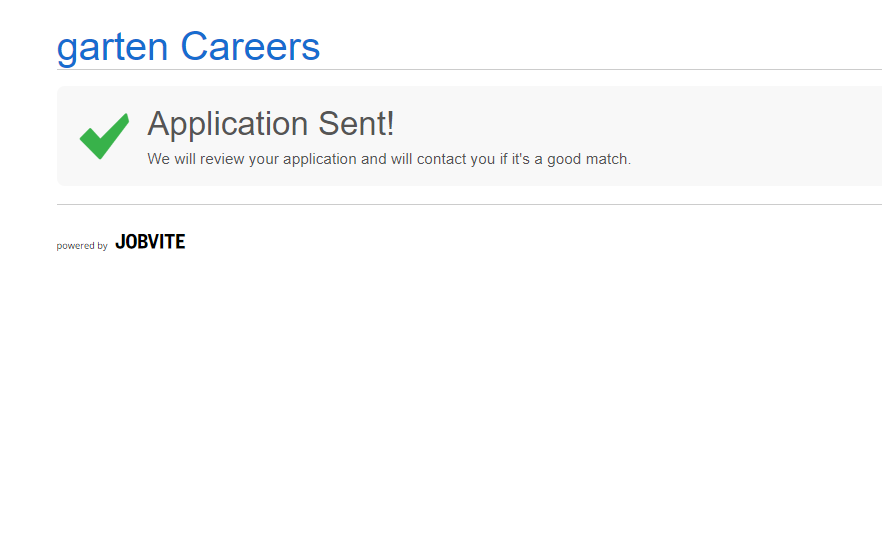Click "good match" at the message end
882x533 pixels.
click(588, 159)
